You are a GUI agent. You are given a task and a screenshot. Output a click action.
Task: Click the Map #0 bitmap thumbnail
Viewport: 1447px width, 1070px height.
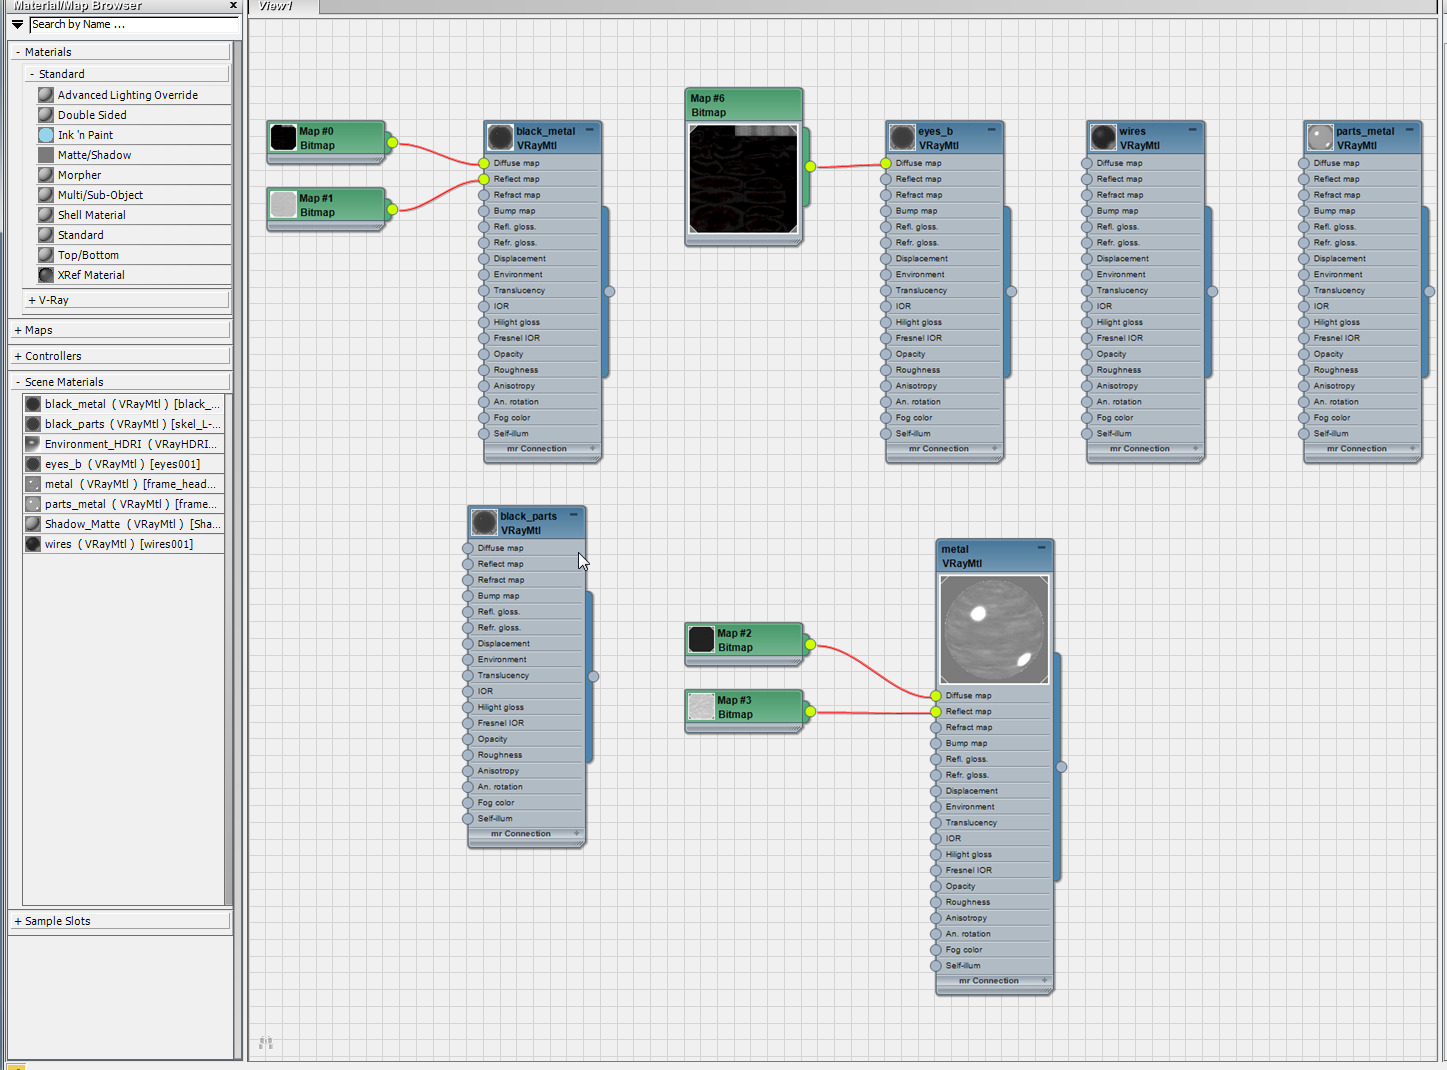pyautogui.click(x=283, y=138)
